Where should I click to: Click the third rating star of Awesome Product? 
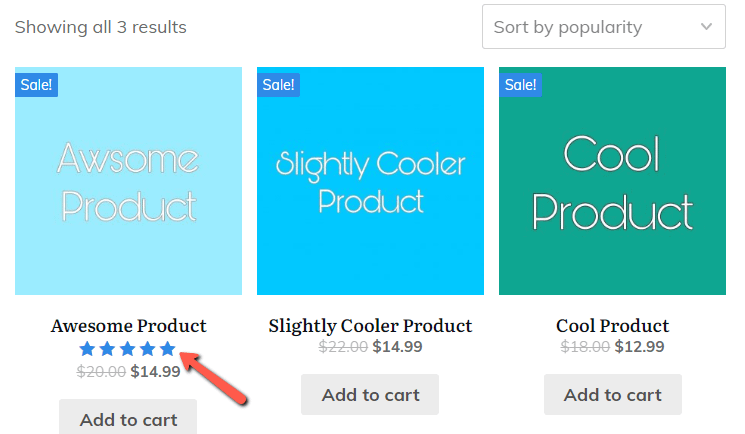tap(127, 349)
